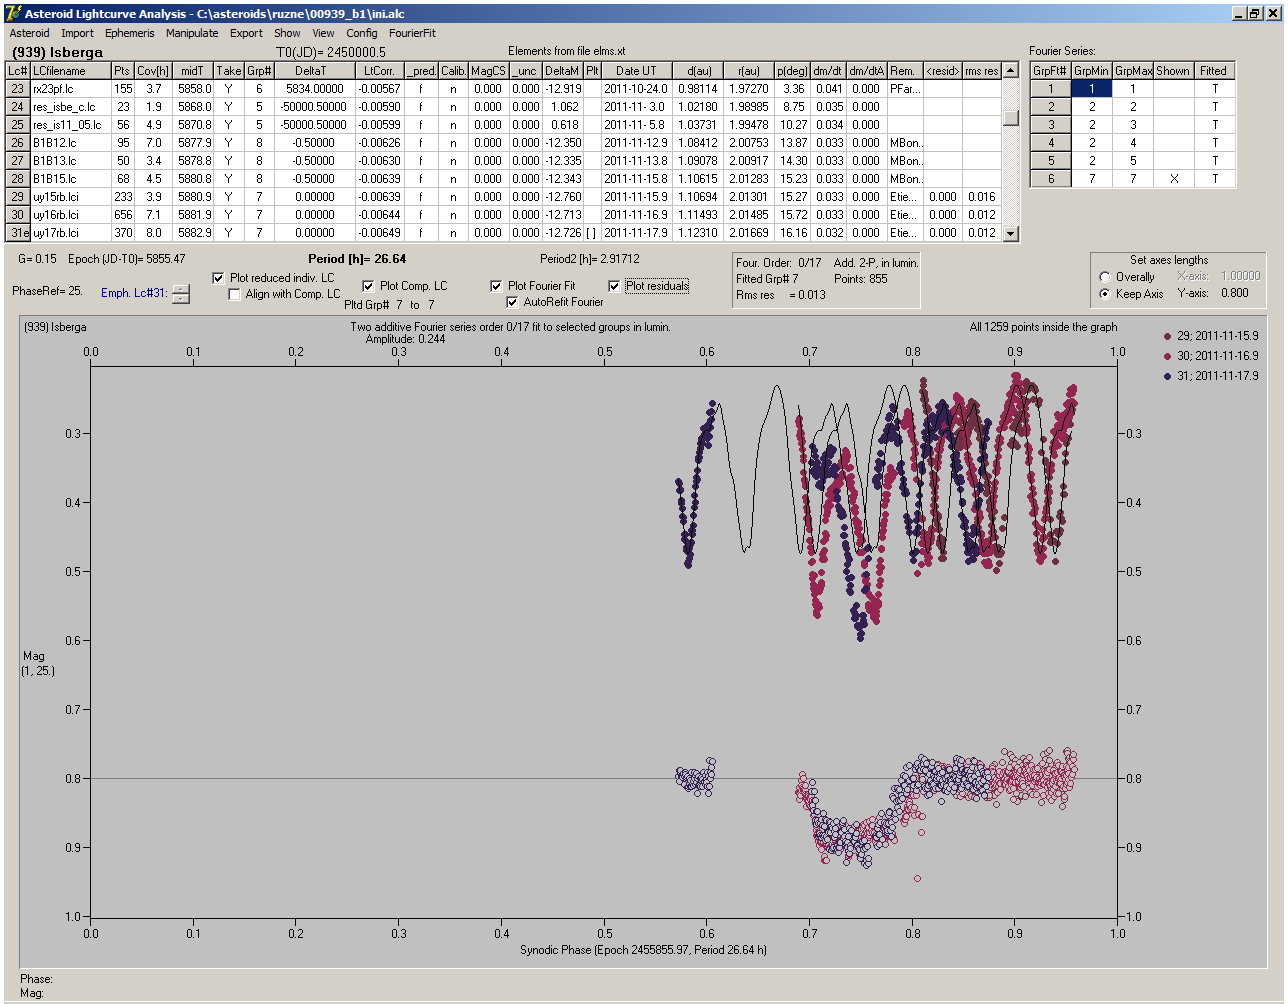
Task: Click Synodic Phase axis label
Action: coord(643,950)
